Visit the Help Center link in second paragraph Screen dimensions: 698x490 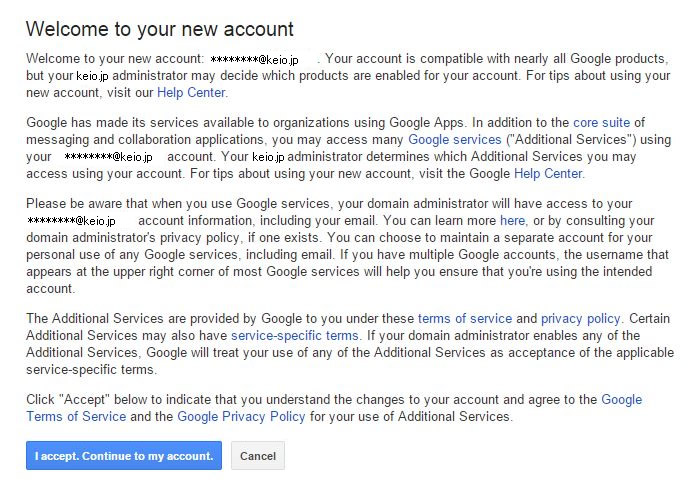click(548, 174)
